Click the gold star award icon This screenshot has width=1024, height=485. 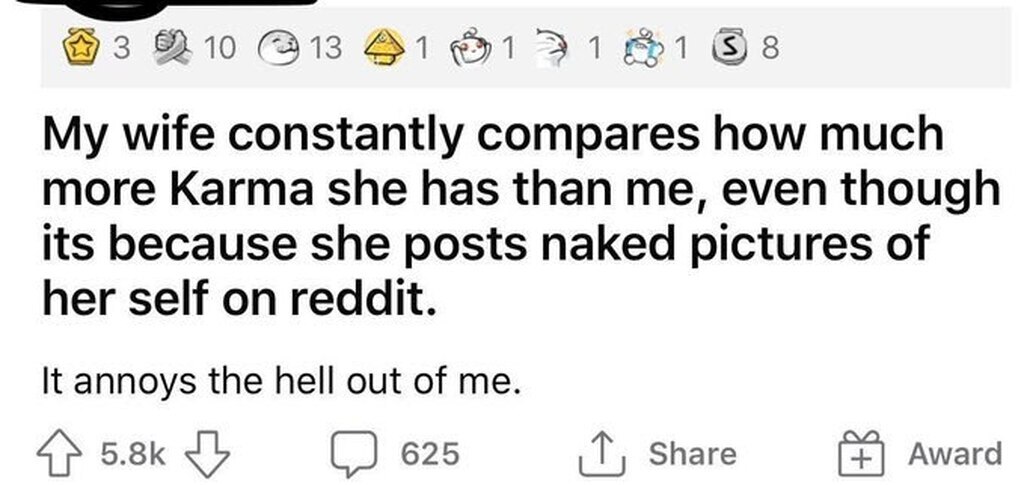pos(80,45)
